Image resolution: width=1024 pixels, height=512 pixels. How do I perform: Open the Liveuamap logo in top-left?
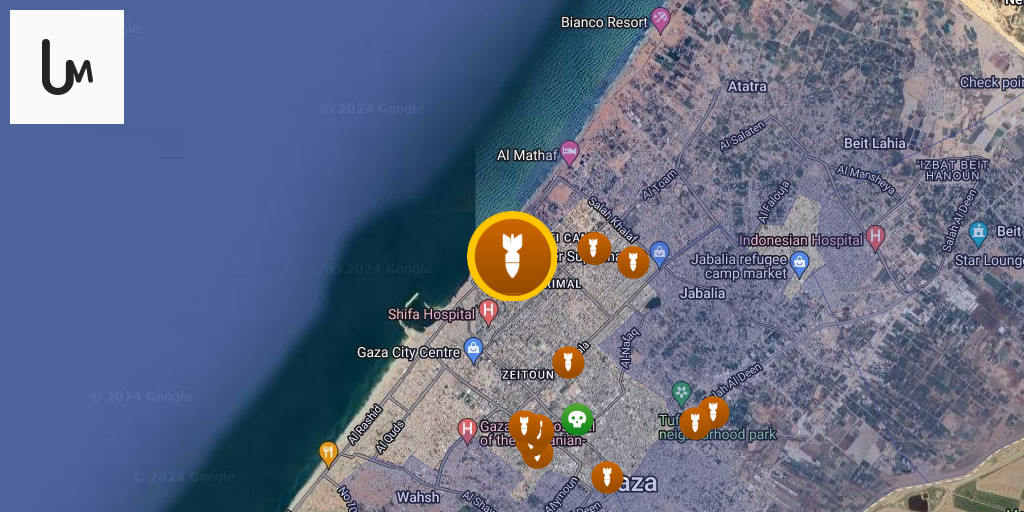[x=67, y=67]
